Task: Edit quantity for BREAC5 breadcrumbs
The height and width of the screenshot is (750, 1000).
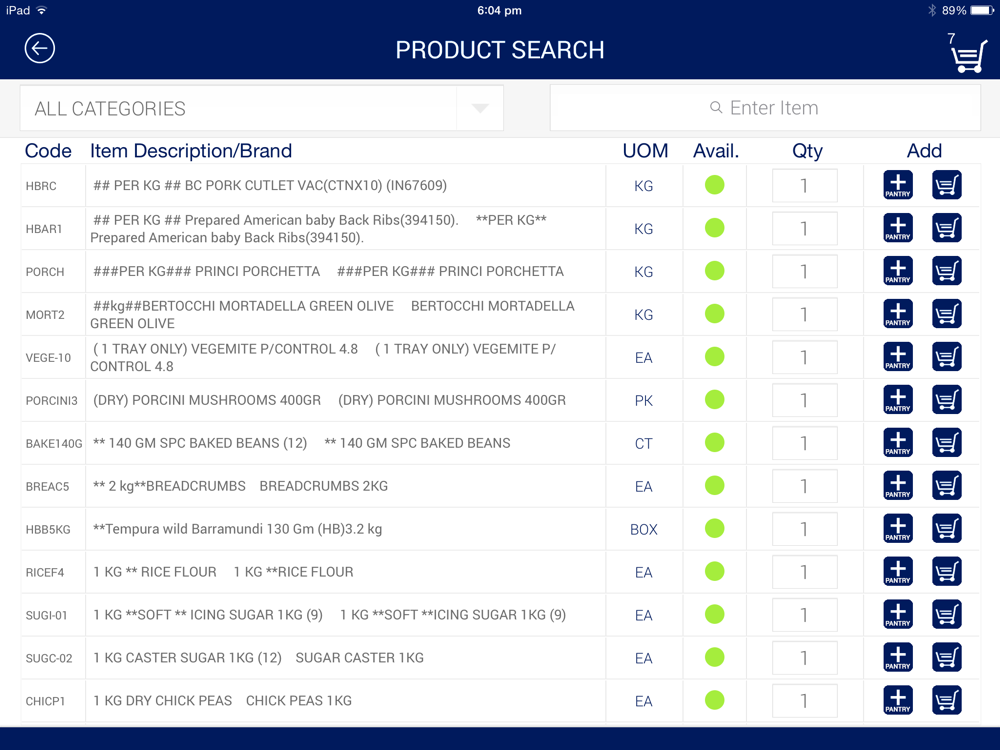Action: coord(804,486)
